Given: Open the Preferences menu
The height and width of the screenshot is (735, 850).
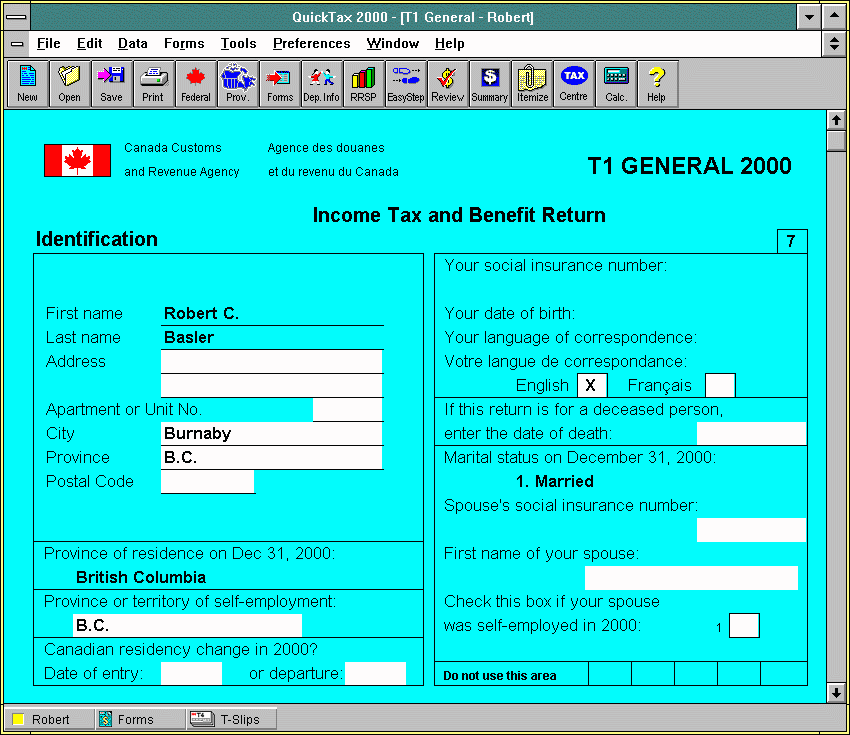Looking at the screenshot, I should click(312, 43).
